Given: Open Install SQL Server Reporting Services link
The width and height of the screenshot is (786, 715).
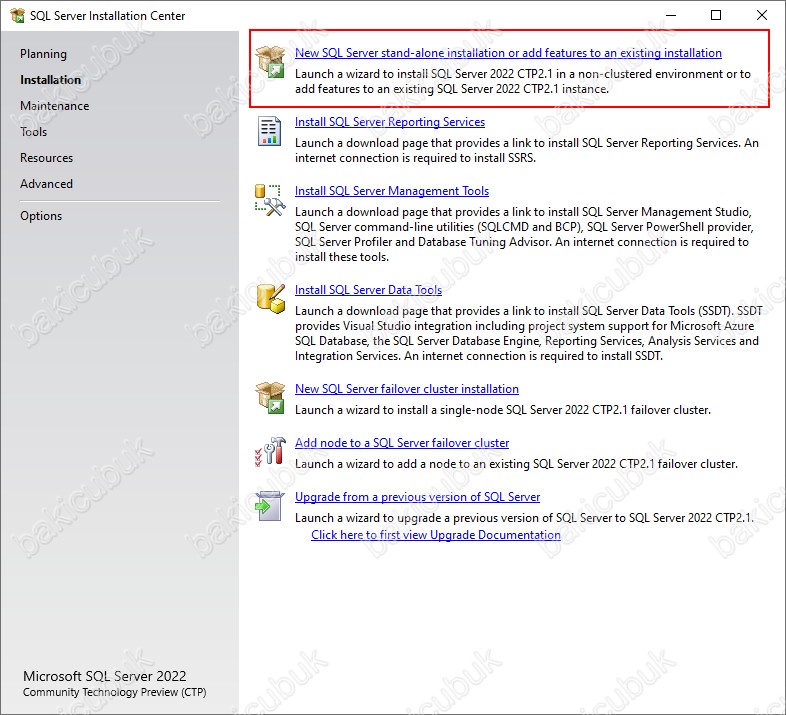Looking at the screenshot, I should click(390, 122).
